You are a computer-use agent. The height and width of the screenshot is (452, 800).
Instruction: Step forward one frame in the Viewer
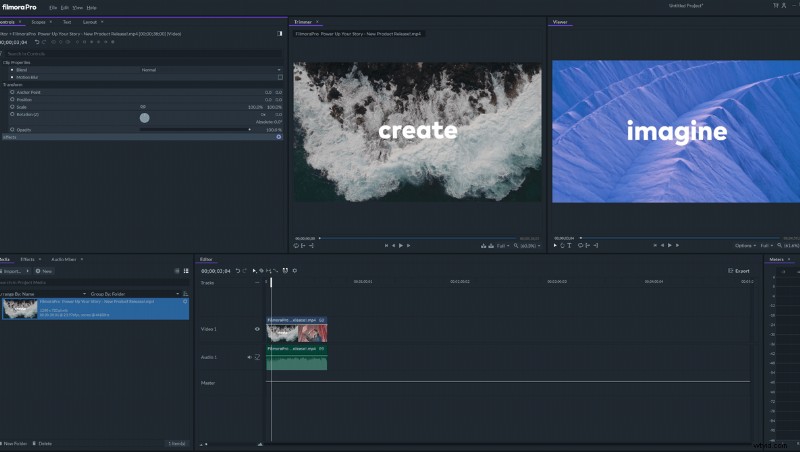[x=678, y=245]
